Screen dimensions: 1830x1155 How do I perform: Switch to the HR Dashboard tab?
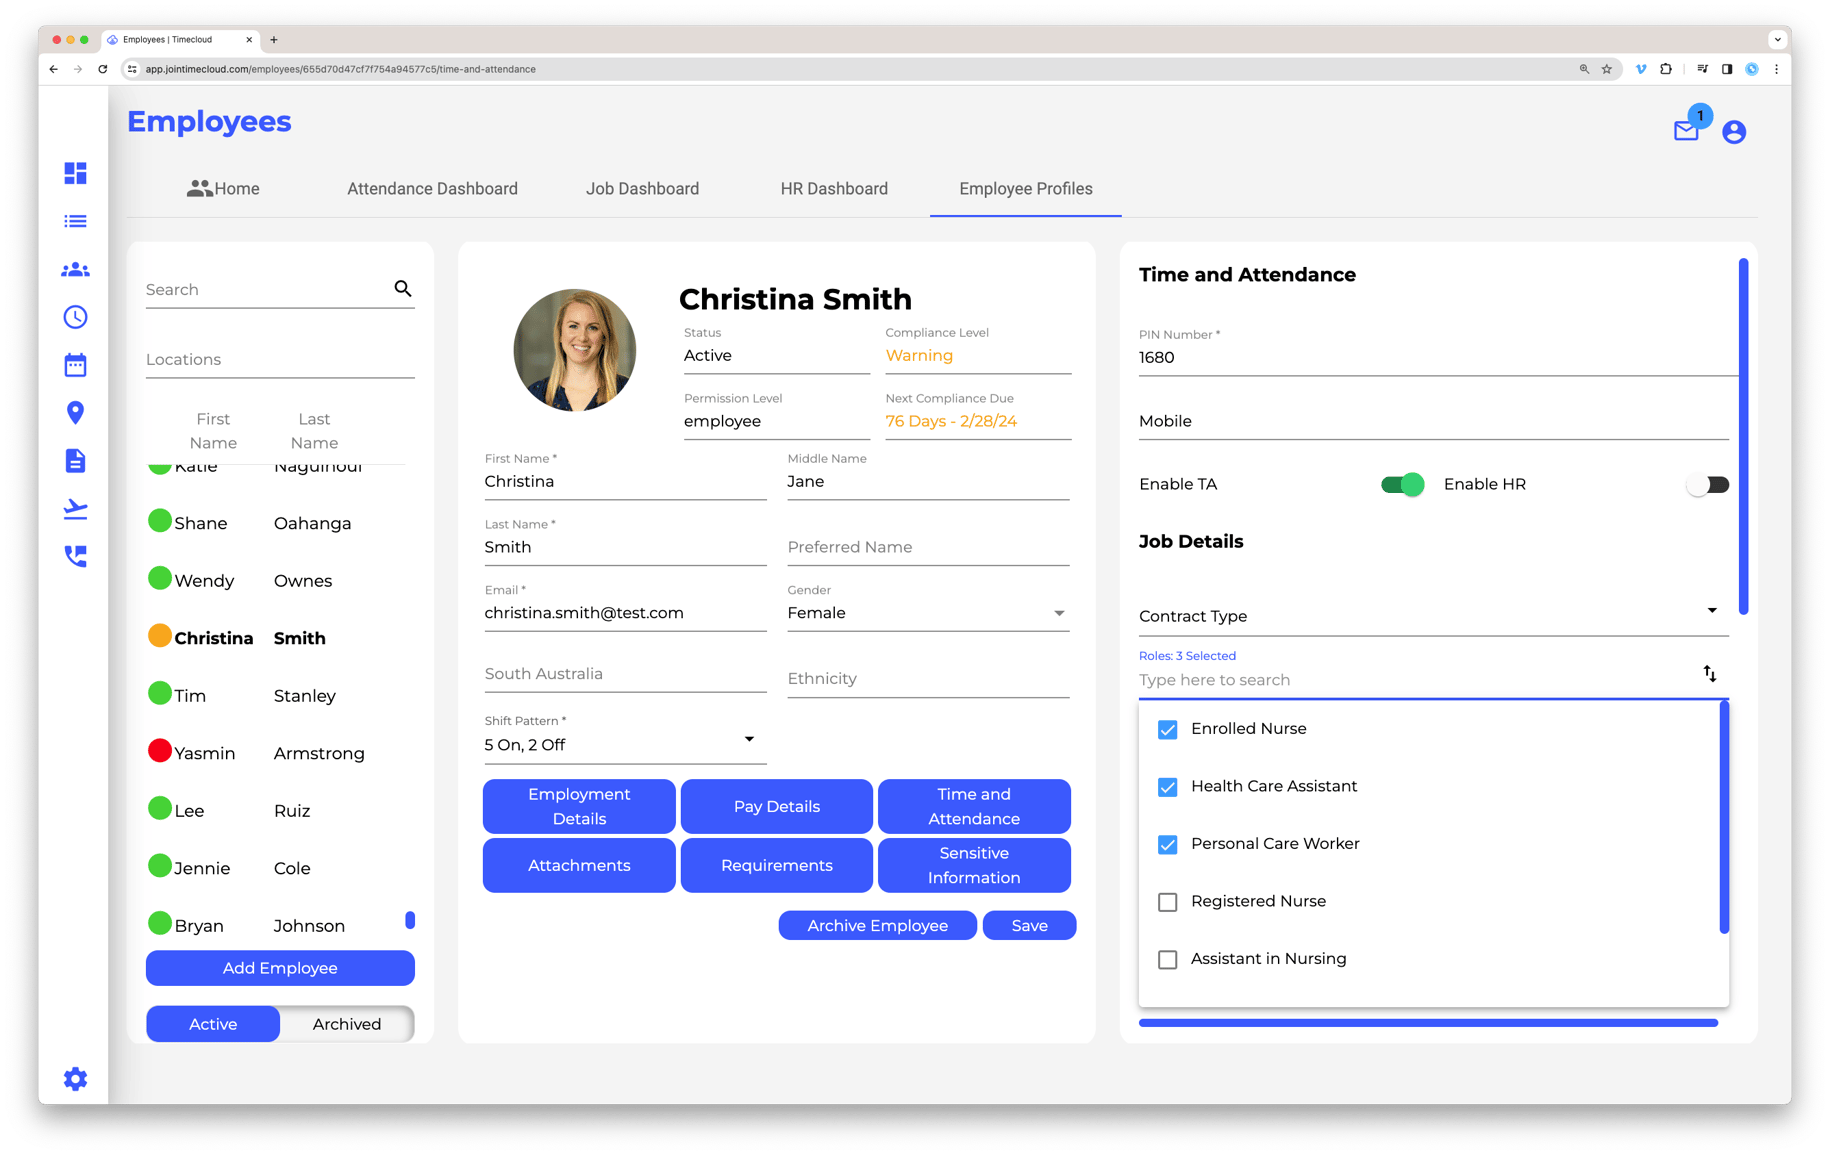pyautogui.click(x=833, y=189)
